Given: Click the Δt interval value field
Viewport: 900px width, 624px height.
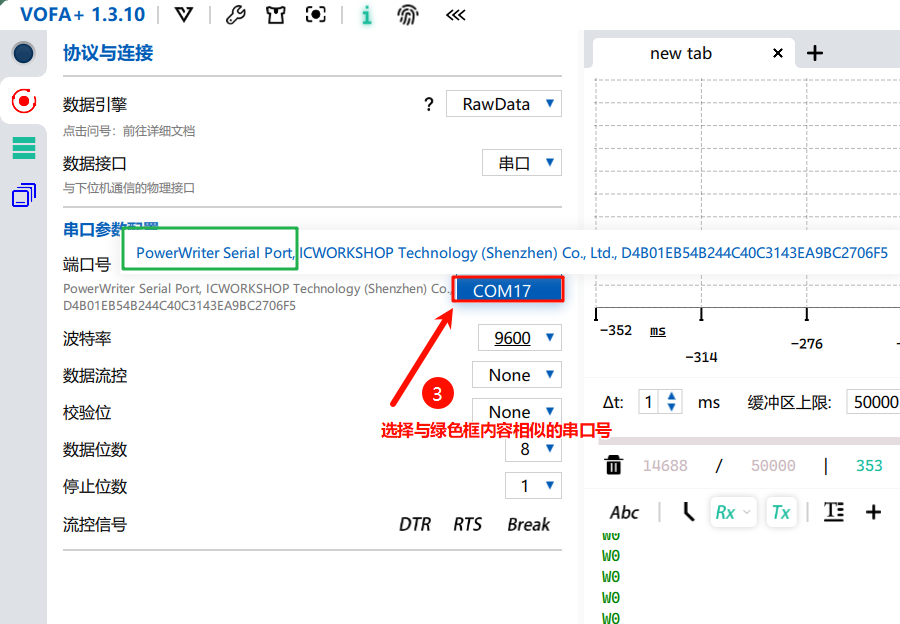Looking at the screenshot, I should (x=649, y=402).
